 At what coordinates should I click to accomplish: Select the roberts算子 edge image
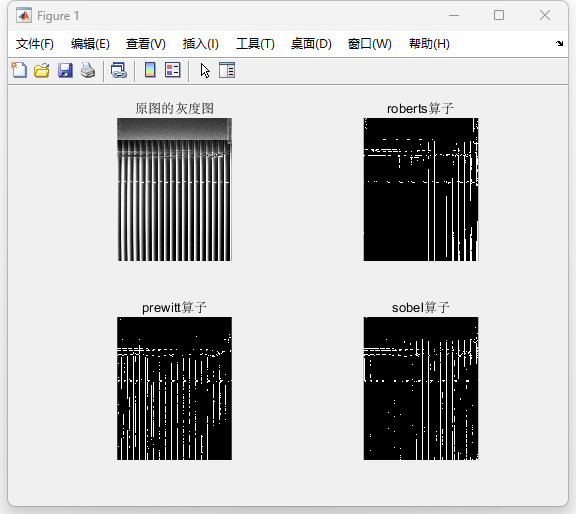[421, 190]
